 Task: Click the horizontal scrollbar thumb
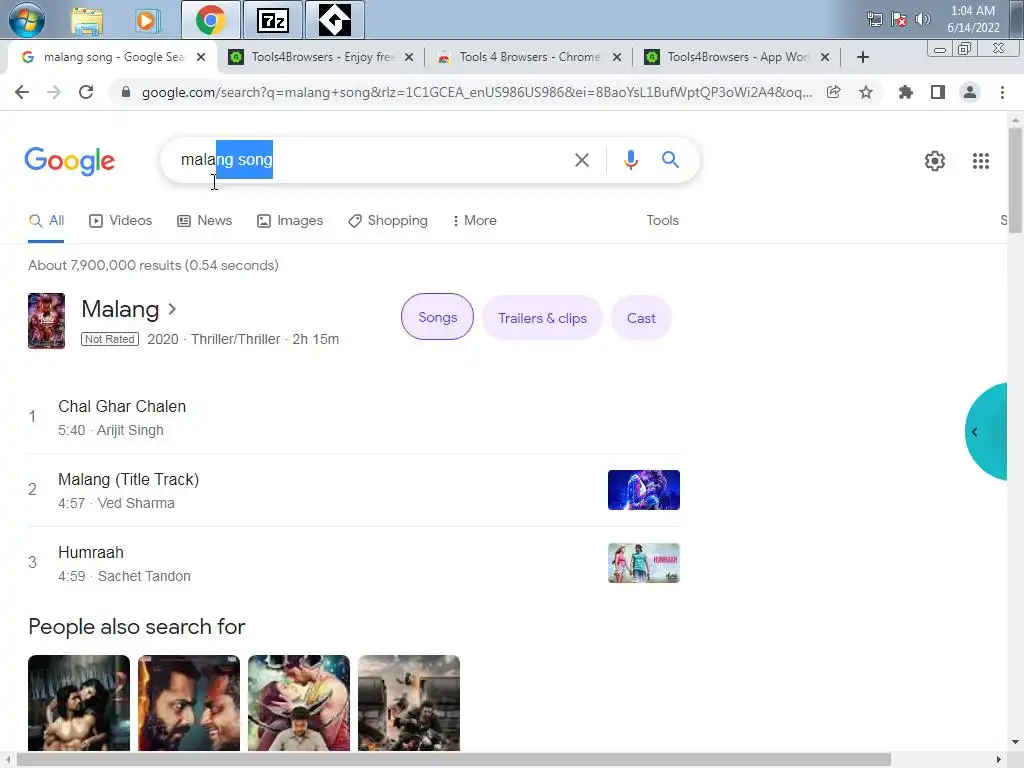tap(454, 760)
